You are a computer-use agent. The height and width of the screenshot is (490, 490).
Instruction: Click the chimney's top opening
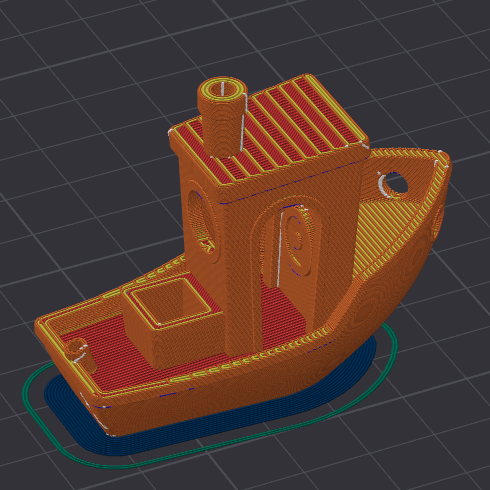click(x=222, y=88)
